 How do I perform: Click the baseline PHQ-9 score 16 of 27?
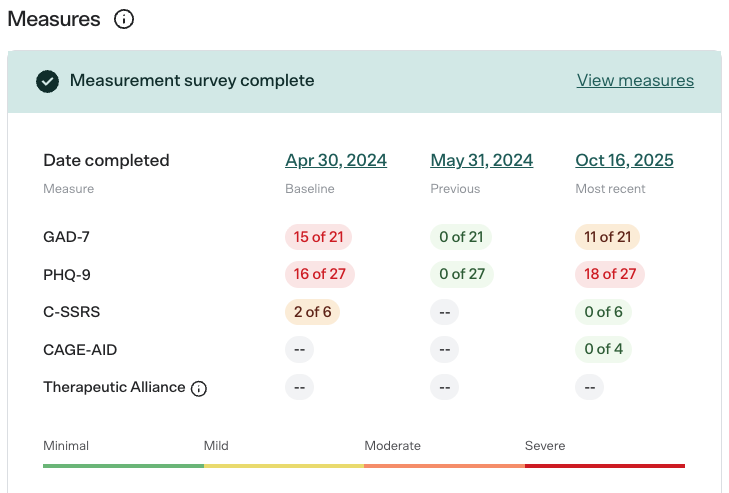(320, 274)
